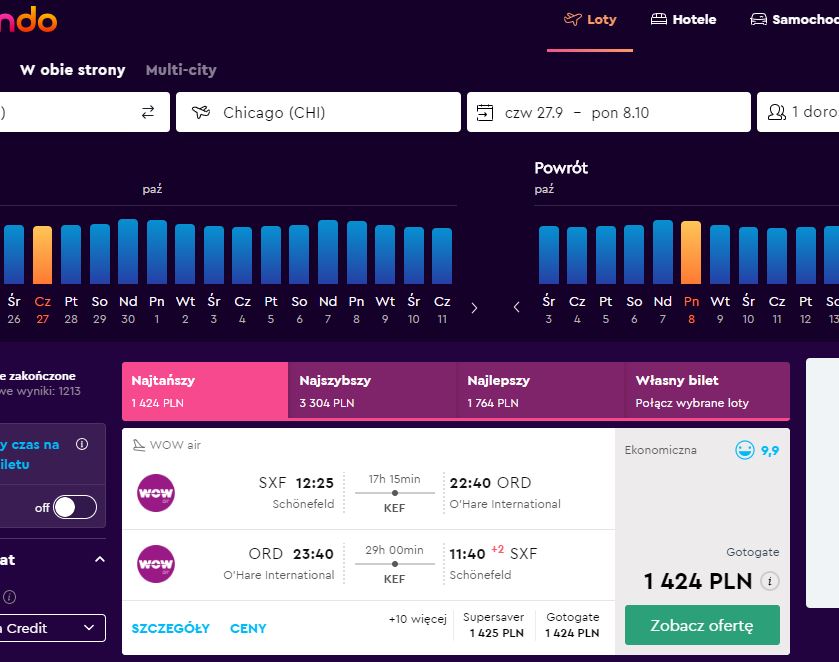Open SZCZEGÓŁY flight details link
Image resolution: width=839 pixels, height=662 pixels.
pos(171,628)
